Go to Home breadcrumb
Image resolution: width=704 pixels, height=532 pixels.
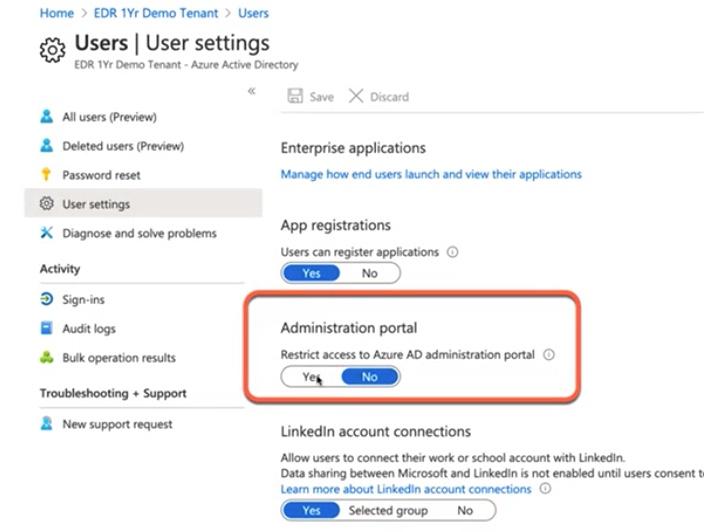(x=57, y=13)
